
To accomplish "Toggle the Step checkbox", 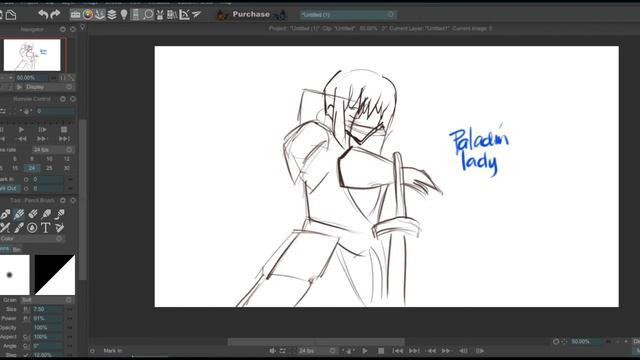I will 26,355.
